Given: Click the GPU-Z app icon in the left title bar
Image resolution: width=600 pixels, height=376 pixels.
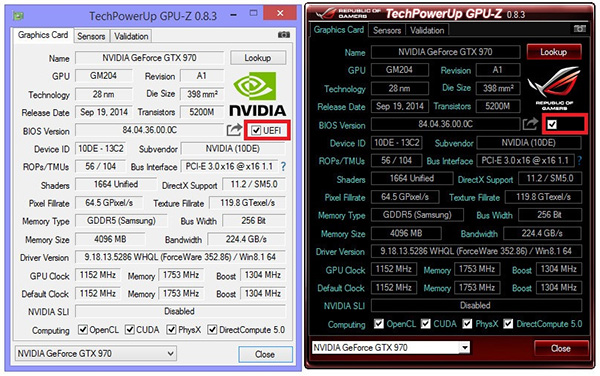Looking at the screenshot, I should point(18,16).
